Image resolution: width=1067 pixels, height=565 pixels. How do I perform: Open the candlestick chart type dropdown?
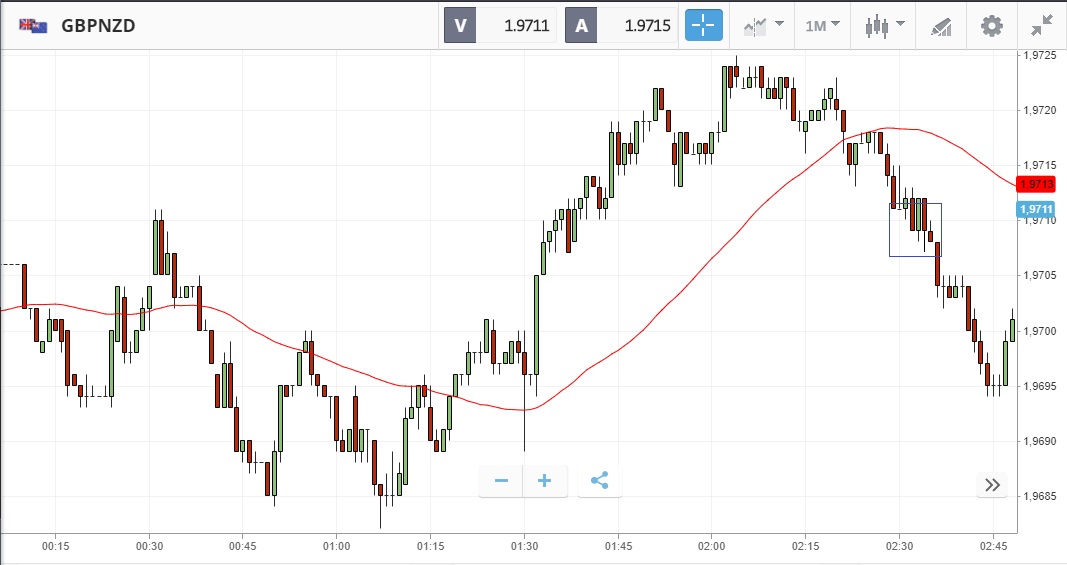[x=884, y=25]
